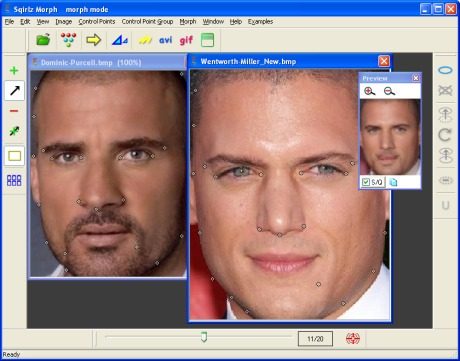Open the Control Points menu
The width and height of the screenshot is (460, 361).
(x=97, y=22)
